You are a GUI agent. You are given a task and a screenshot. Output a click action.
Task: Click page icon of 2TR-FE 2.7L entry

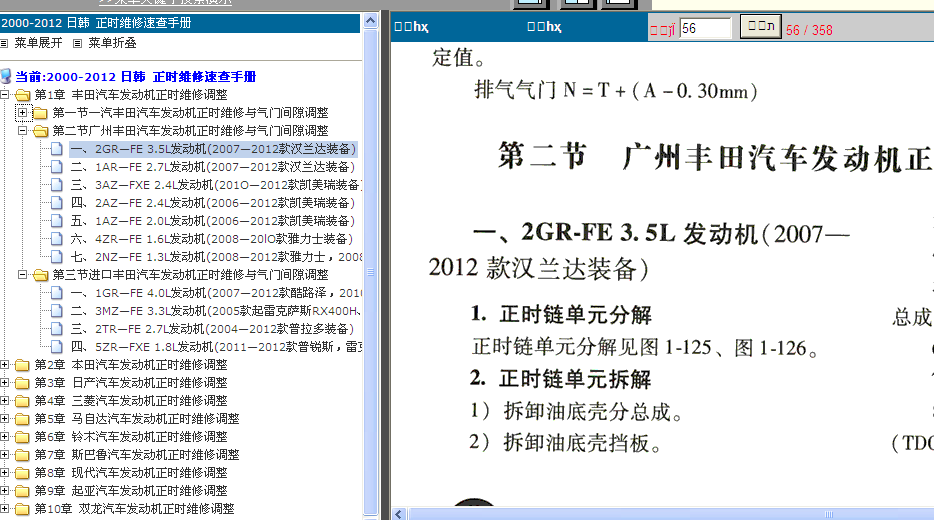[57, 329]
